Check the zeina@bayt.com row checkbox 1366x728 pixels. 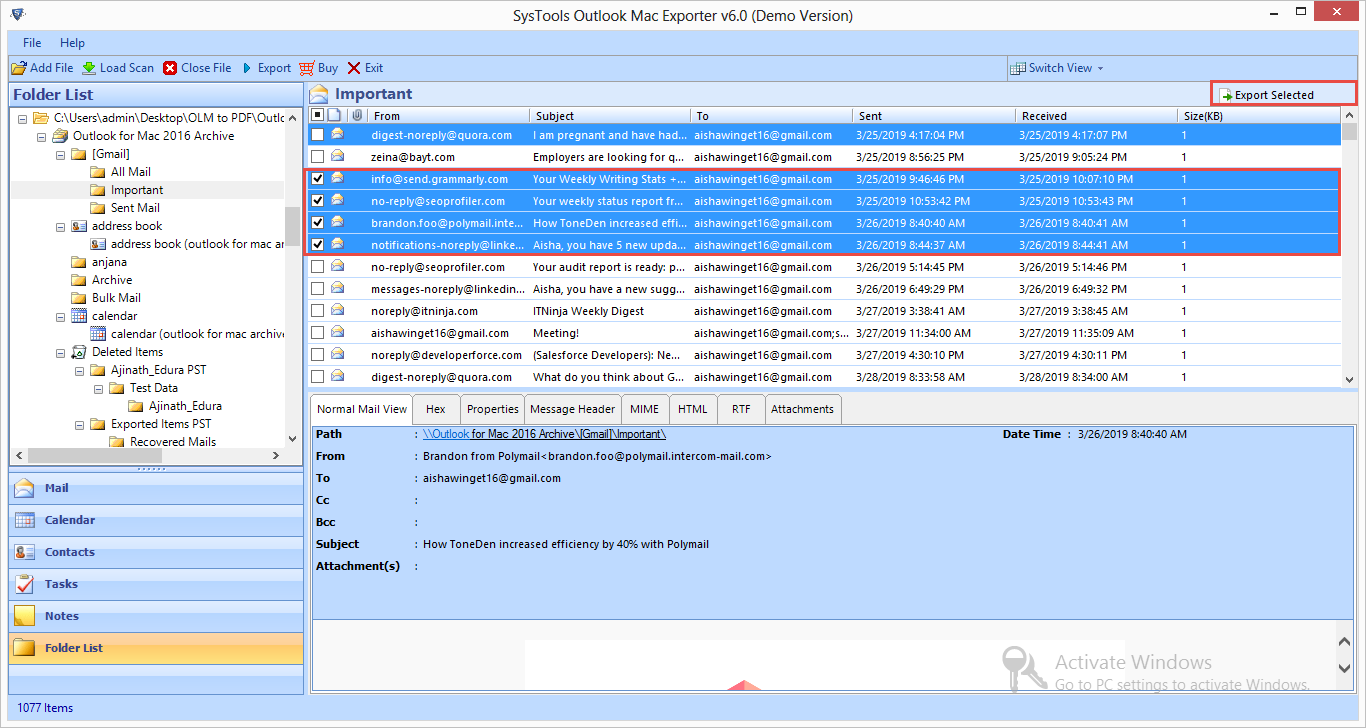317,157
